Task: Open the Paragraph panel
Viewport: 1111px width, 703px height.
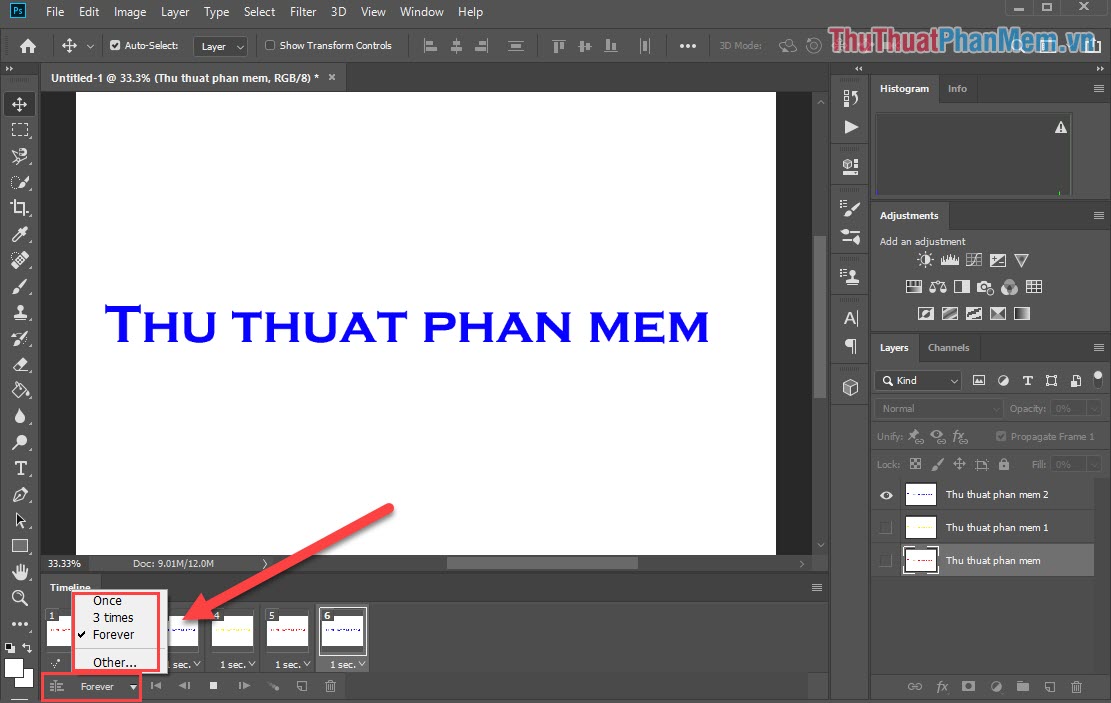Action: click(850, 345)
